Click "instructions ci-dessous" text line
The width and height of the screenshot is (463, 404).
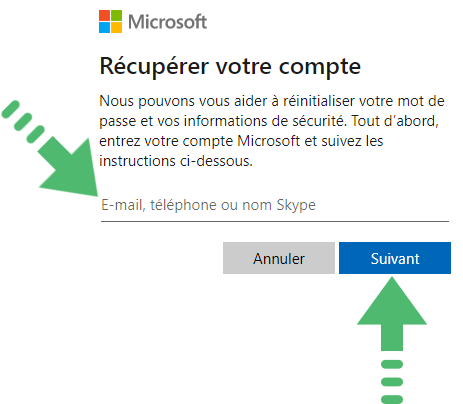click(x=176, y=161)
